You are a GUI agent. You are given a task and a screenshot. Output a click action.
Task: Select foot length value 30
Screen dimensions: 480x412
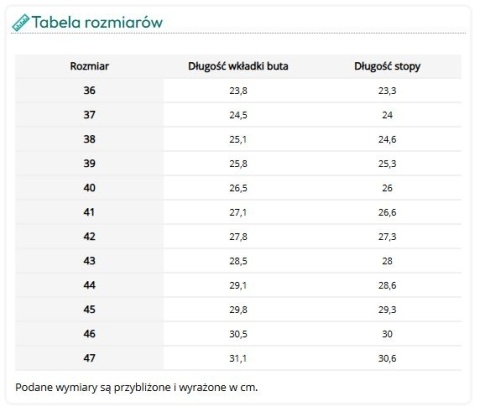click(387, 334)
